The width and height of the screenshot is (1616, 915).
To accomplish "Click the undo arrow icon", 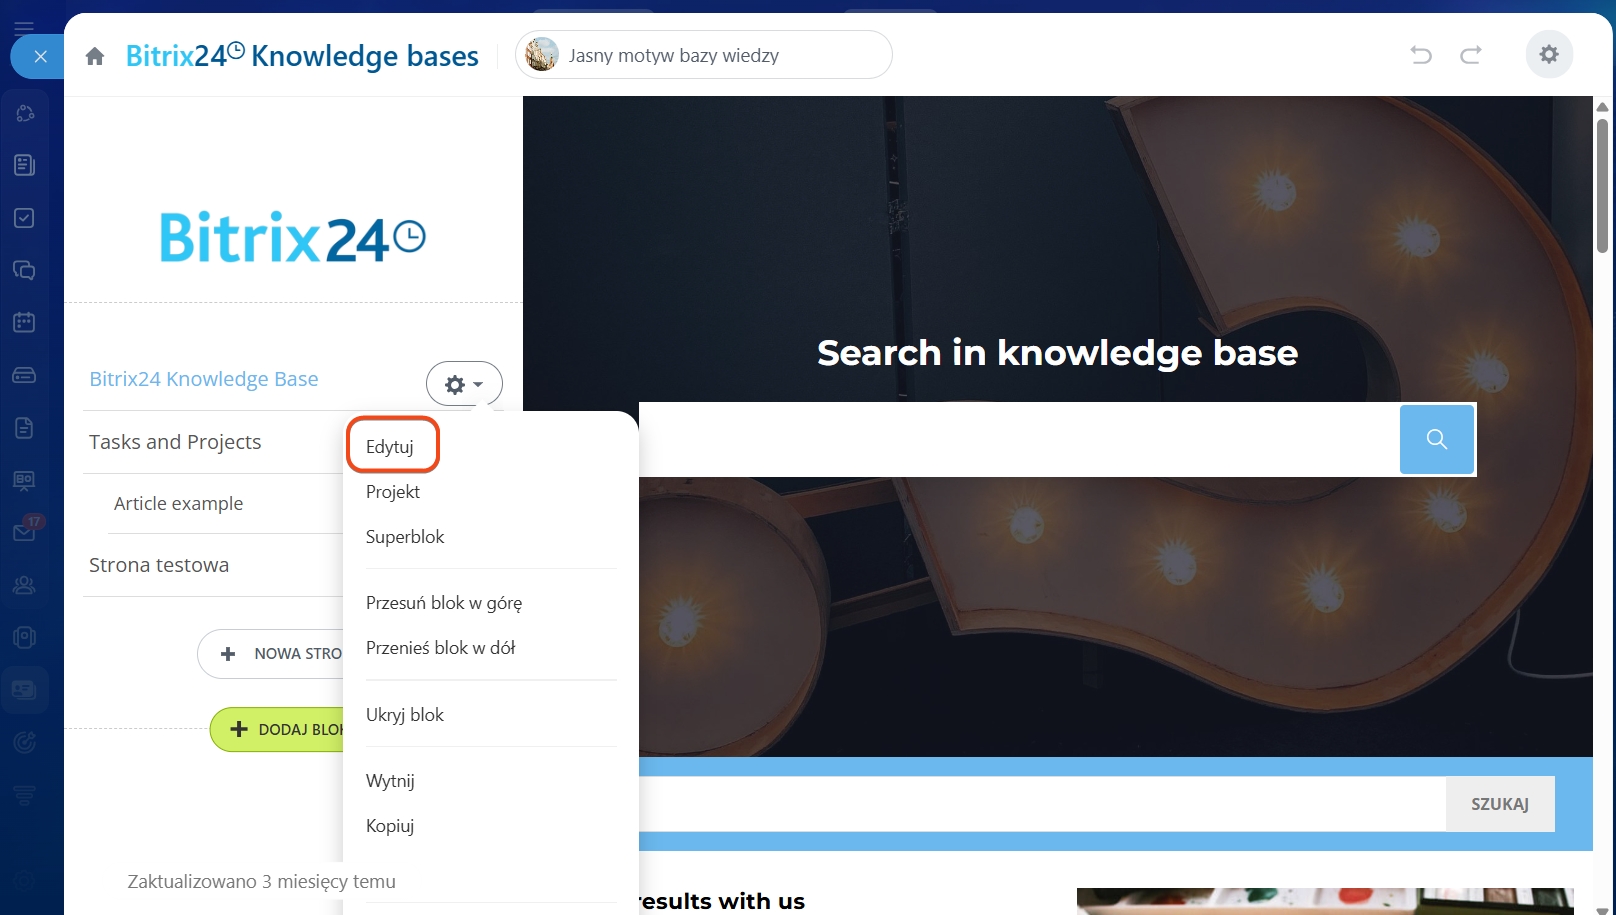I will click(x=1421, y=55).
